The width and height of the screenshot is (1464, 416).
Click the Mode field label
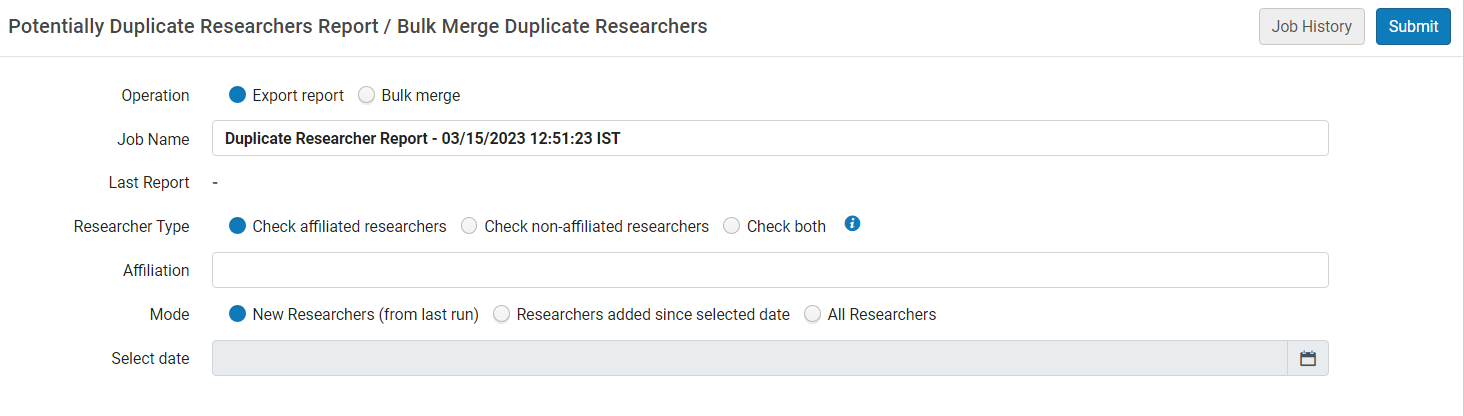coord(169,315)
